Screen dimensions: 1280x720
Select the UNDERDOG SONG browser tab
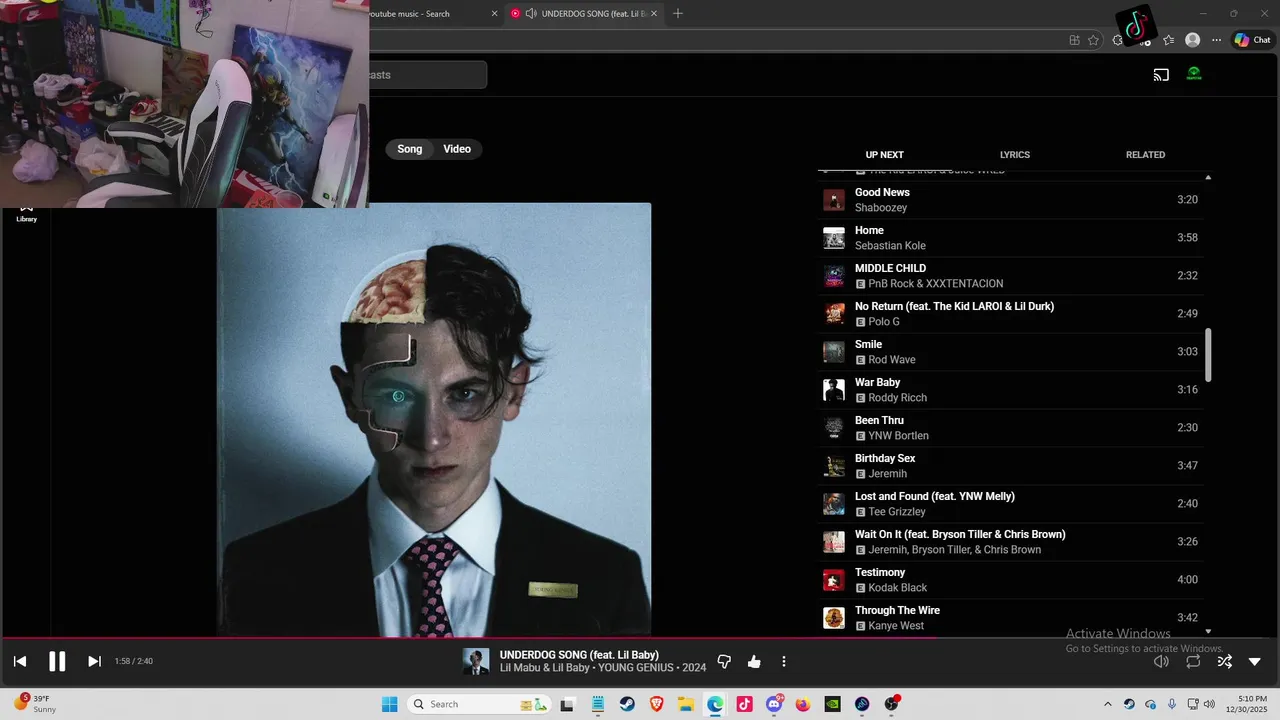[x=583, y=14]
